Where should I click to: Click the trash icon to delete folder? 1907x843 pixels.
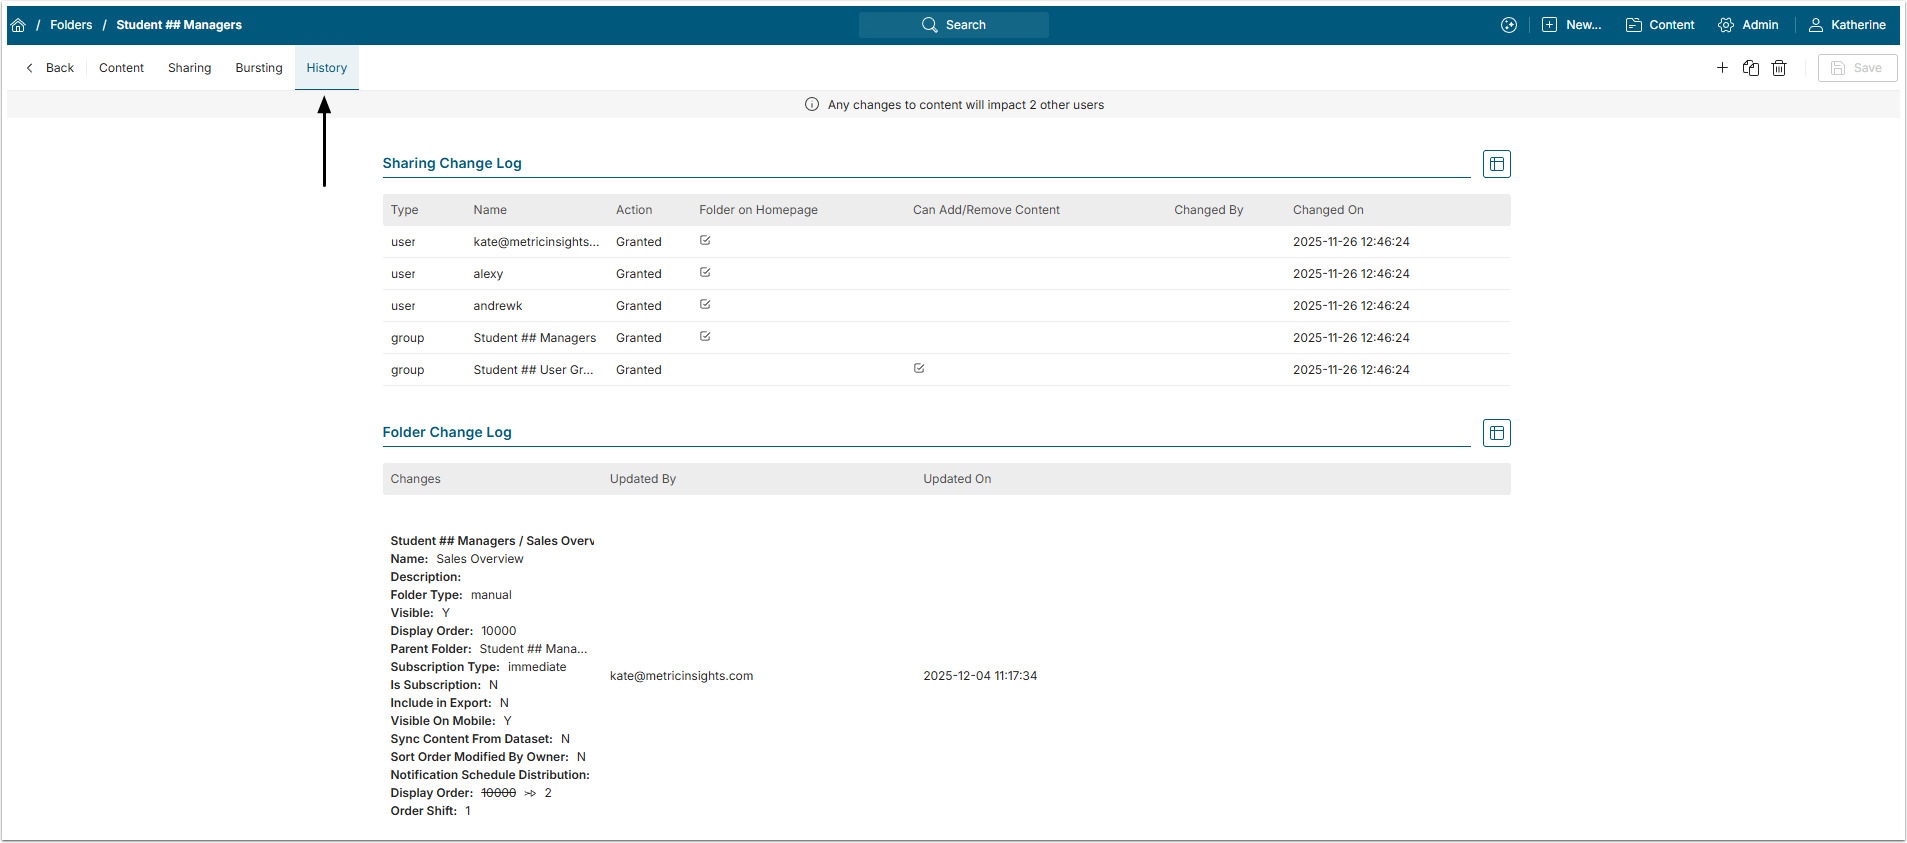click(1779, 68)
